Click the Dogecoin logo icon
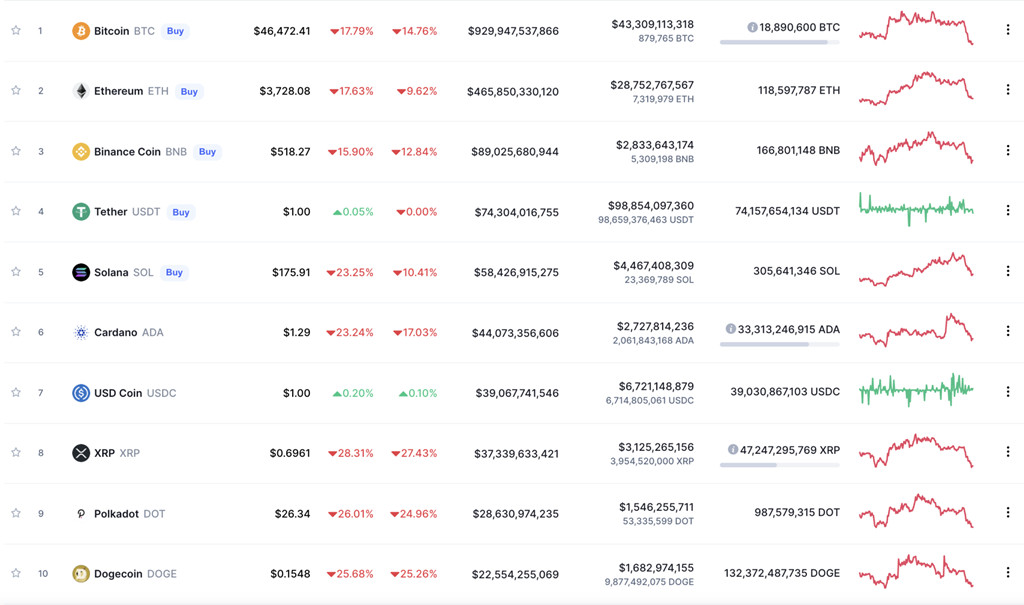 (x=81, y=574)
